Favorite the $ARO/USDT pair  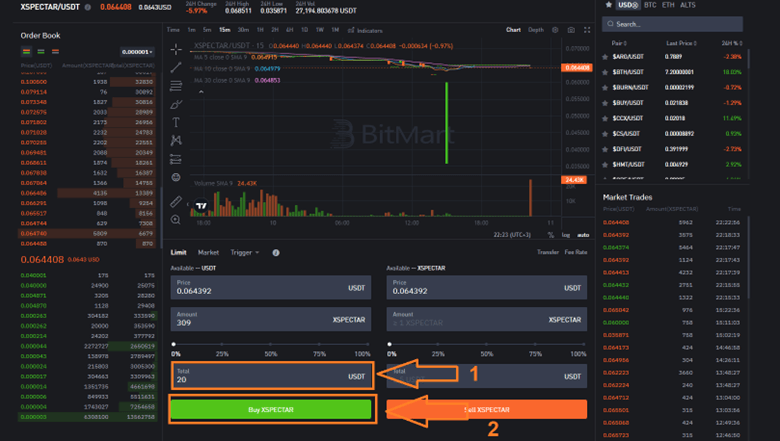tap(605, 57)
